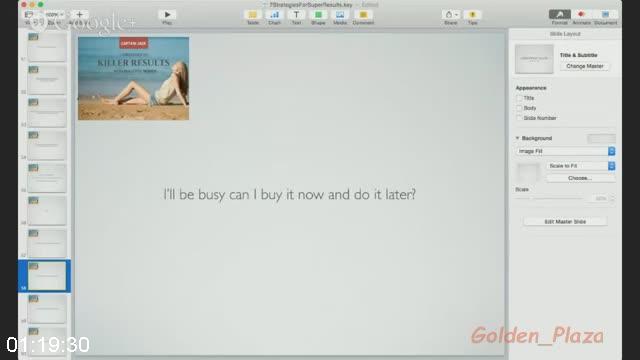Select the Killer Results beach image on slide

(x=133, y=78)
